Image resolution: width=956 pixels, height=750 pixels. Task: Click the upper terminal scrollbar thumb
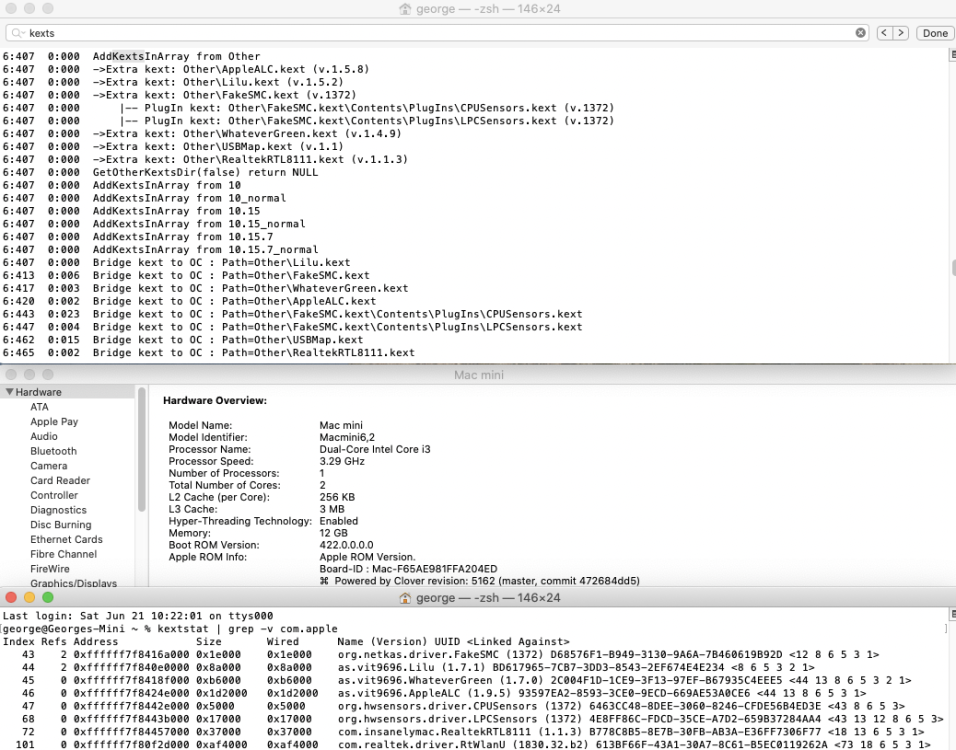(x=953, y=267)
